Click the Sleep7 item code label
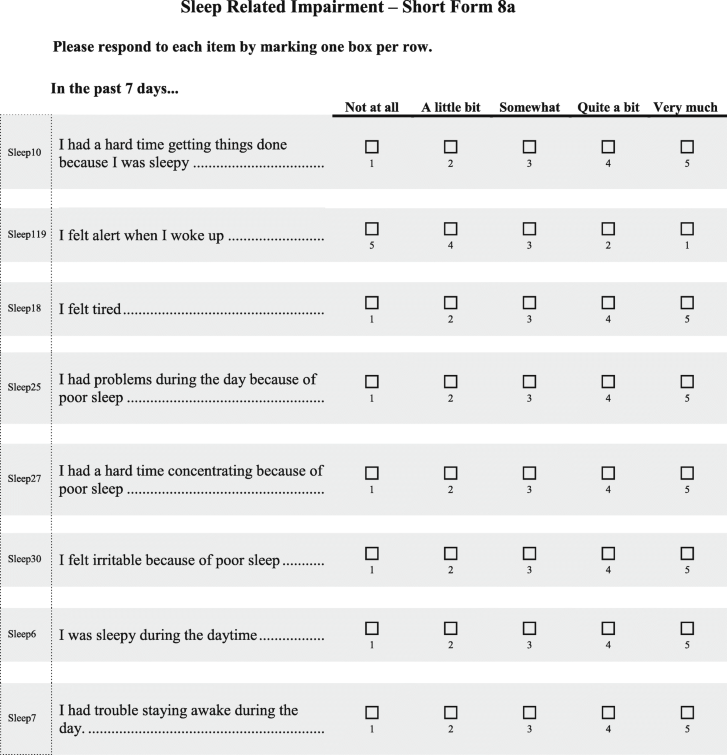This screenshot has height=755, width=727. tap(24, 718)
